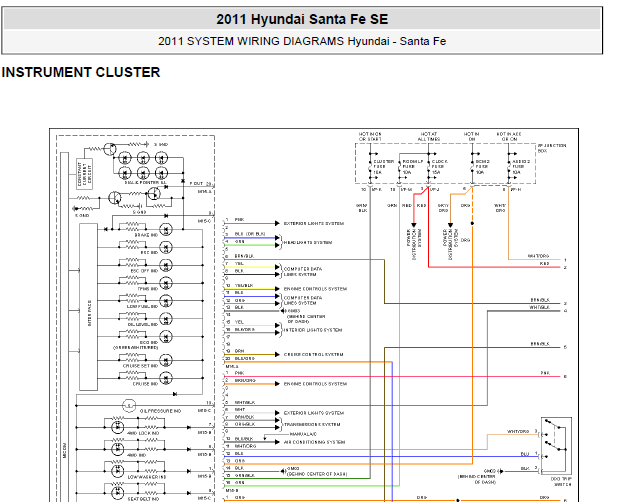
Task: Click the 'MANUAL A/C' note
Action: 303,434
